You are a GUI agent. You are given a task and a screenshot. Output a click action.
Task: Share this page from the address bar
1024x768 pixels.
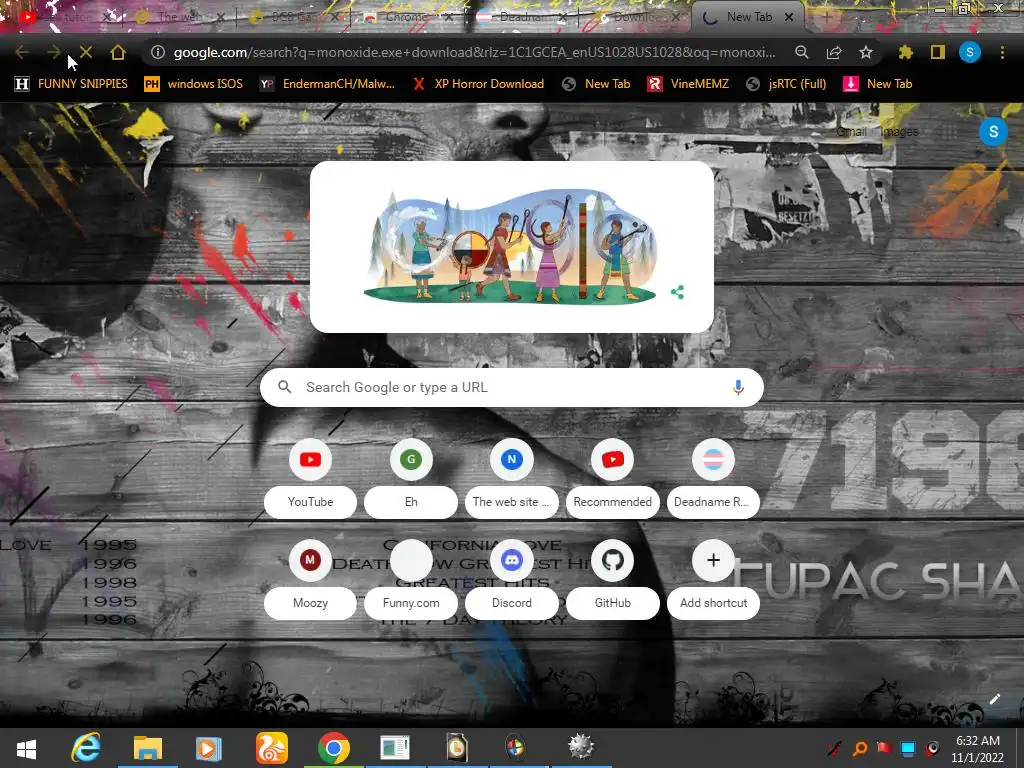pos(834,52)
